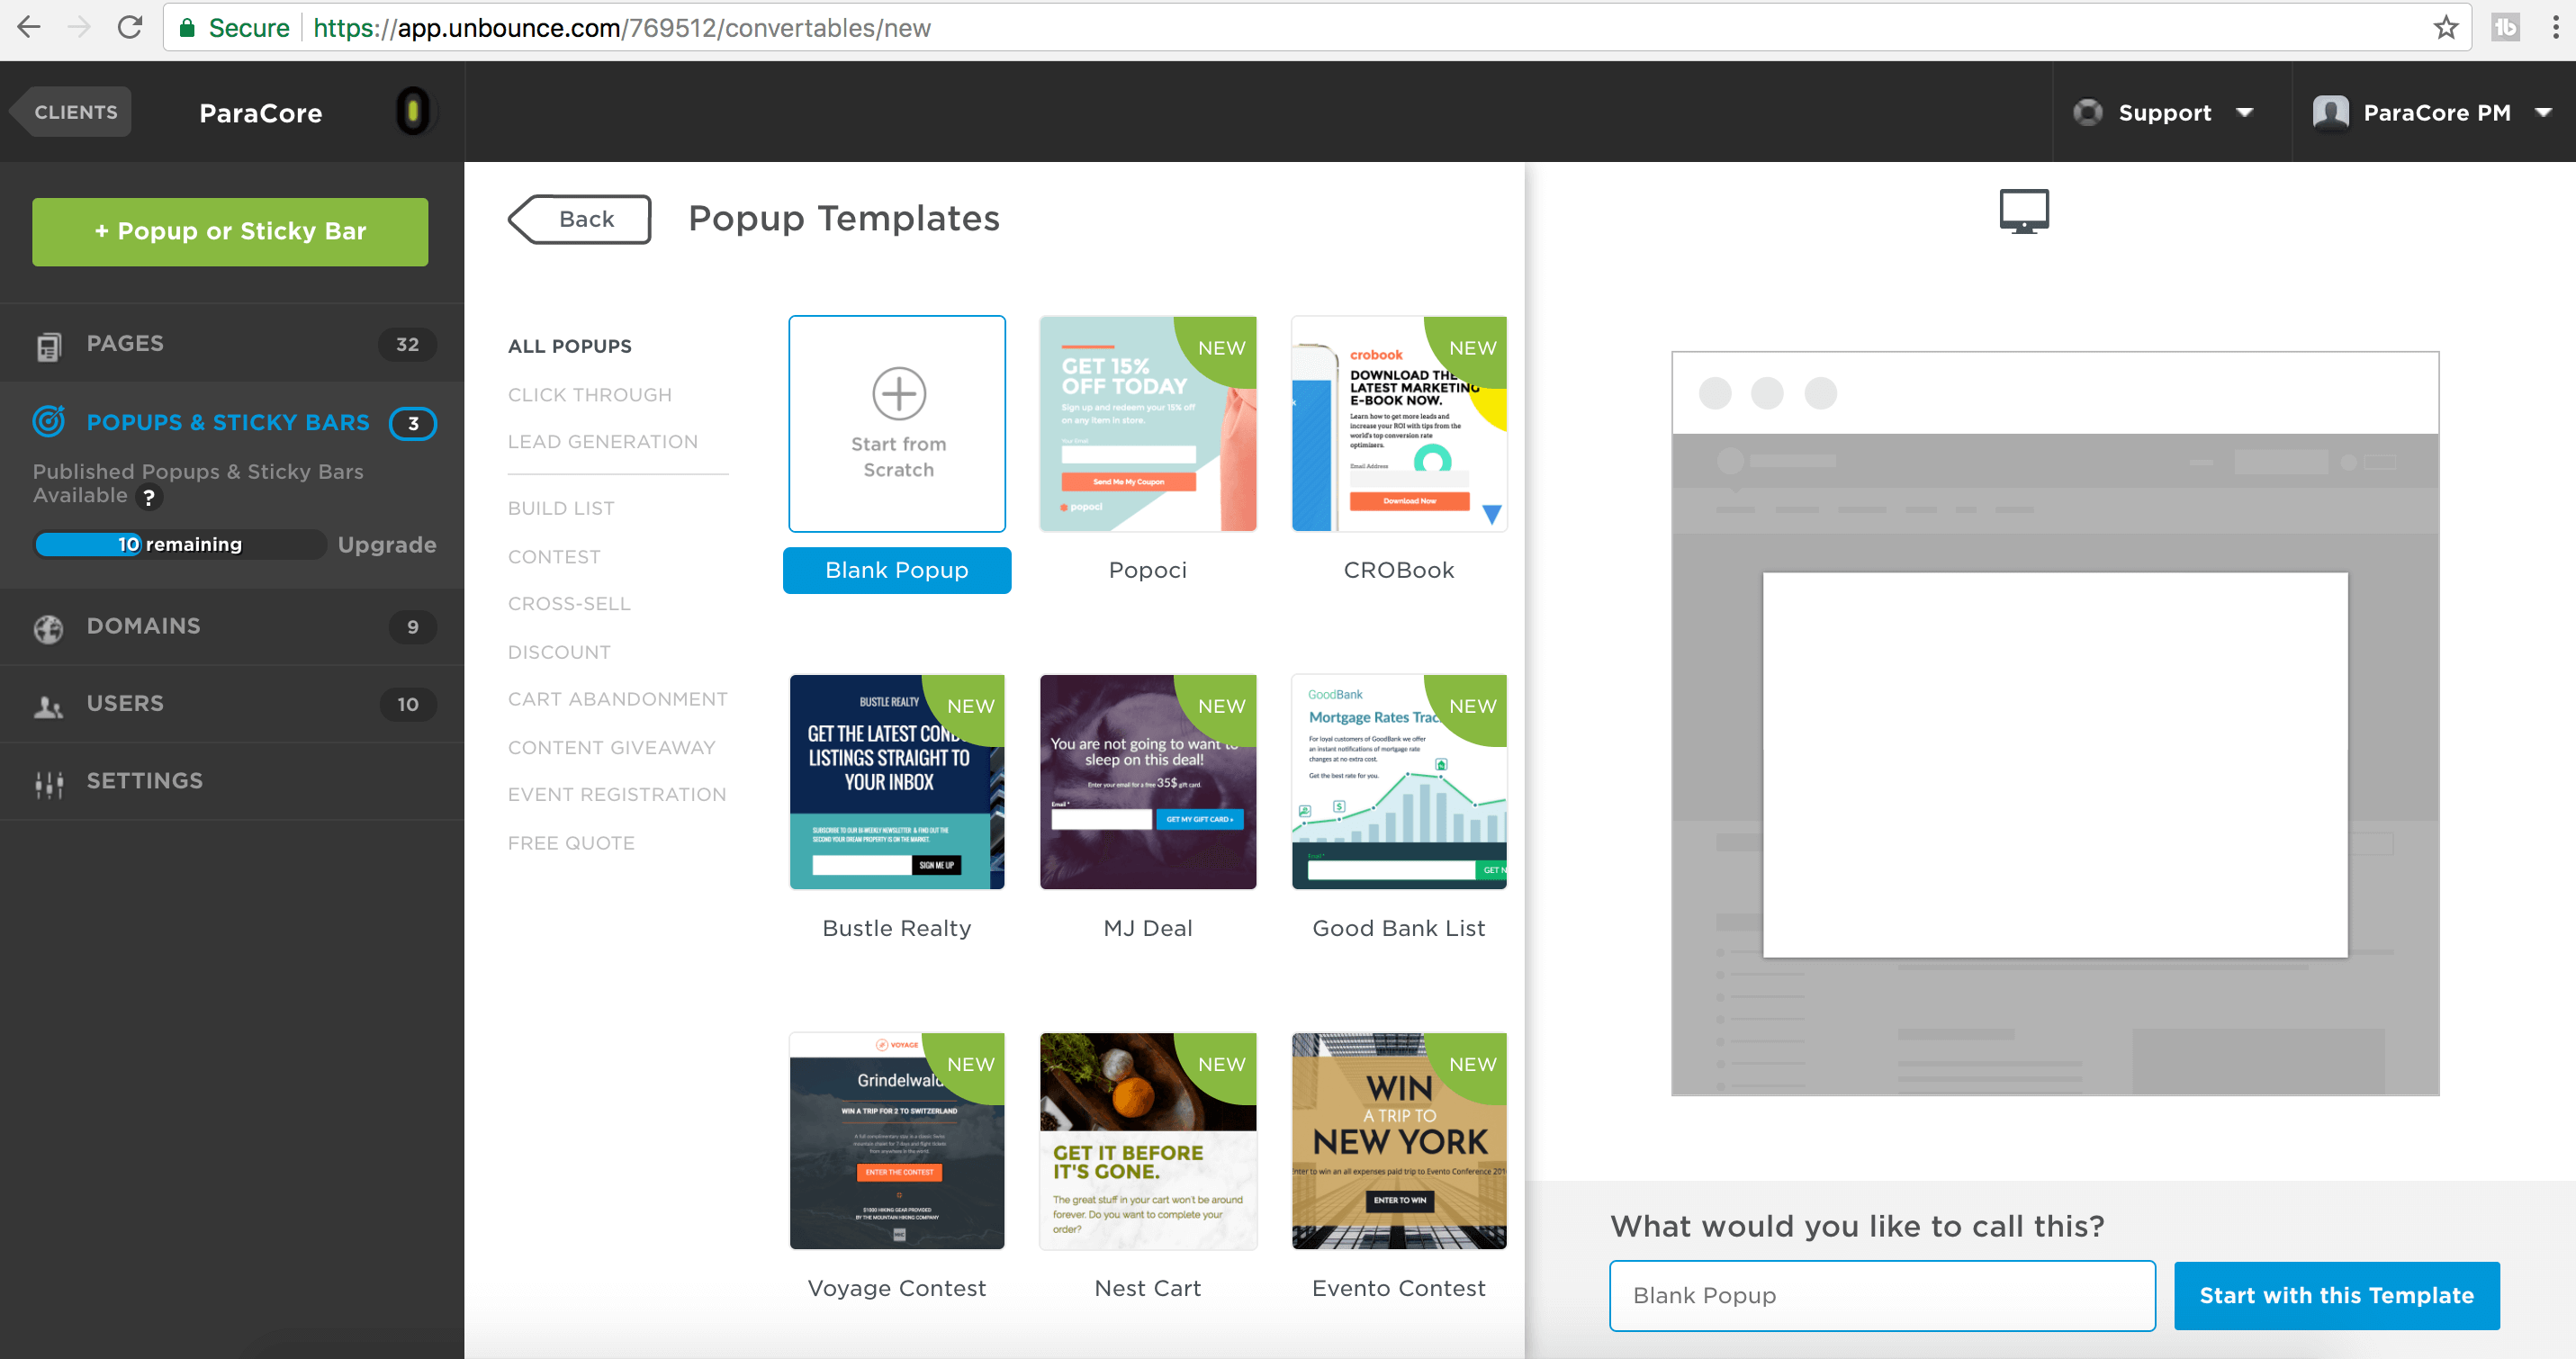Image resolution: width=2576 pixels, height=1359 pixels.
Task: Click the Pages sidebar icon
Action: [x=48, y=342]
